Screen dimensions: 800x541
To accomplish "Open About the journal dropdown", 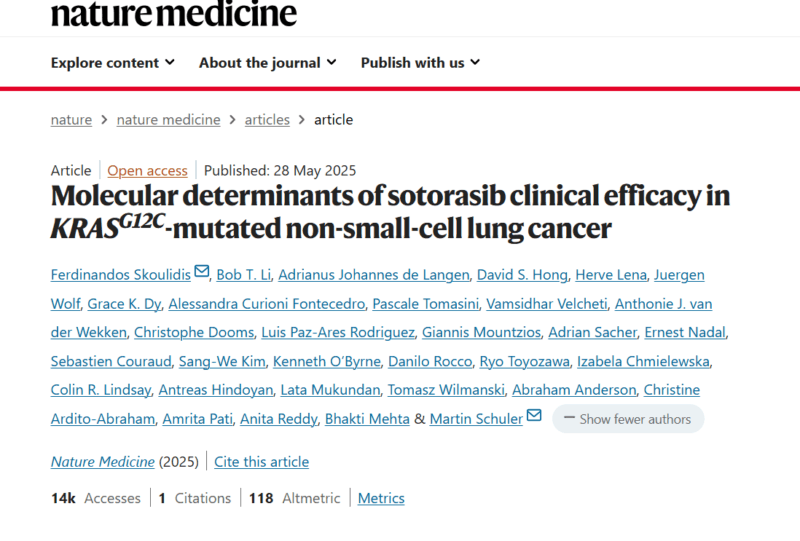I will [268, 63].
